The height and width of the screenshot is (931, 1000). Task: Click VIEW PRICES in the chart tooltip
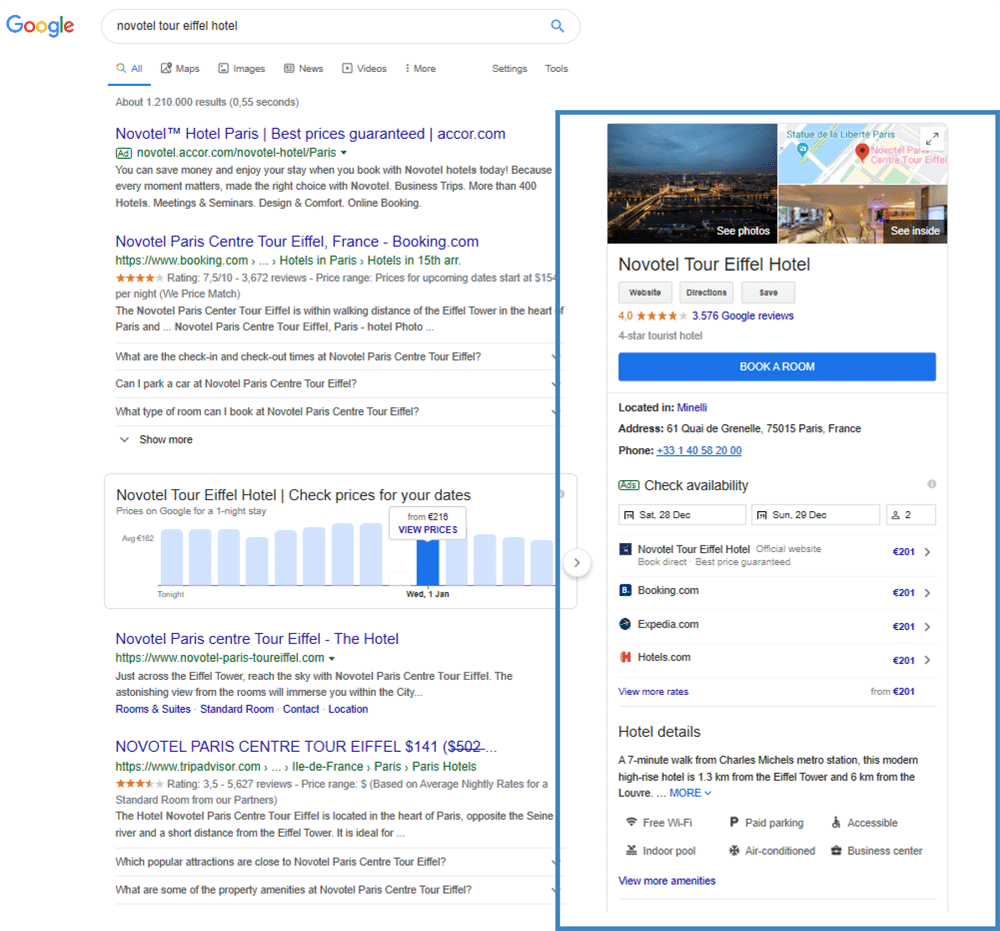coord(427,529)
